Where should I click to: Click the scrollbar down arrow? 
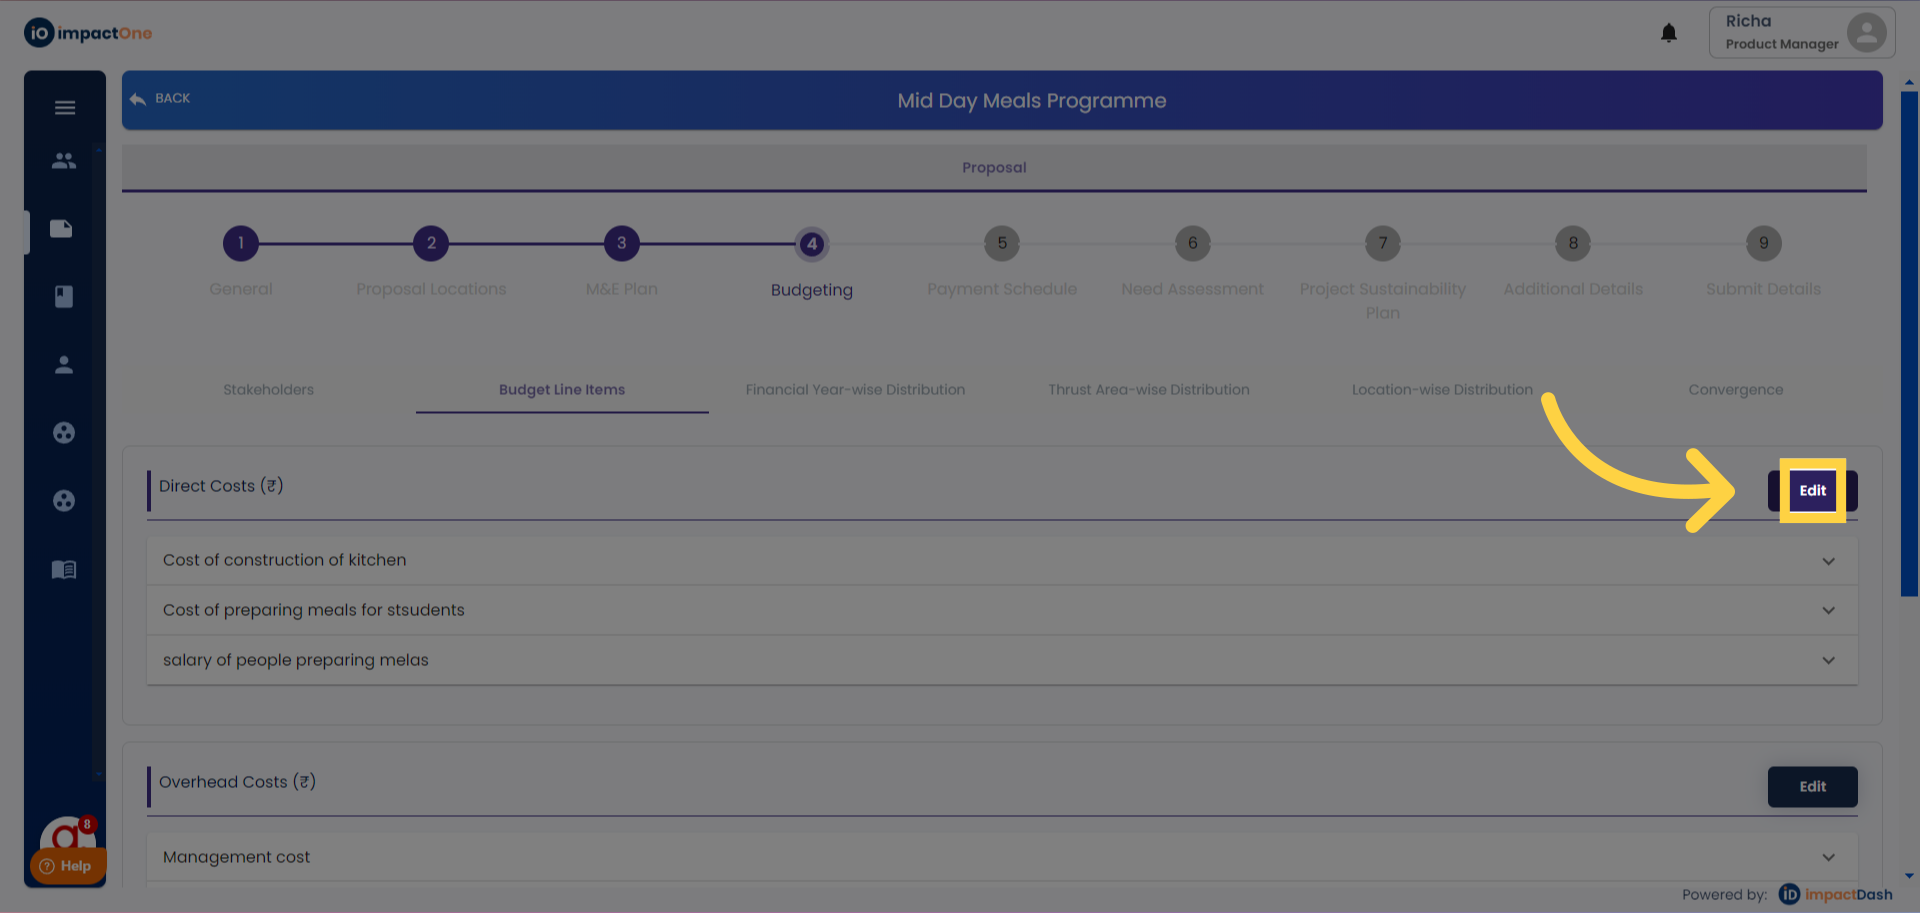tap(1909, 876)
